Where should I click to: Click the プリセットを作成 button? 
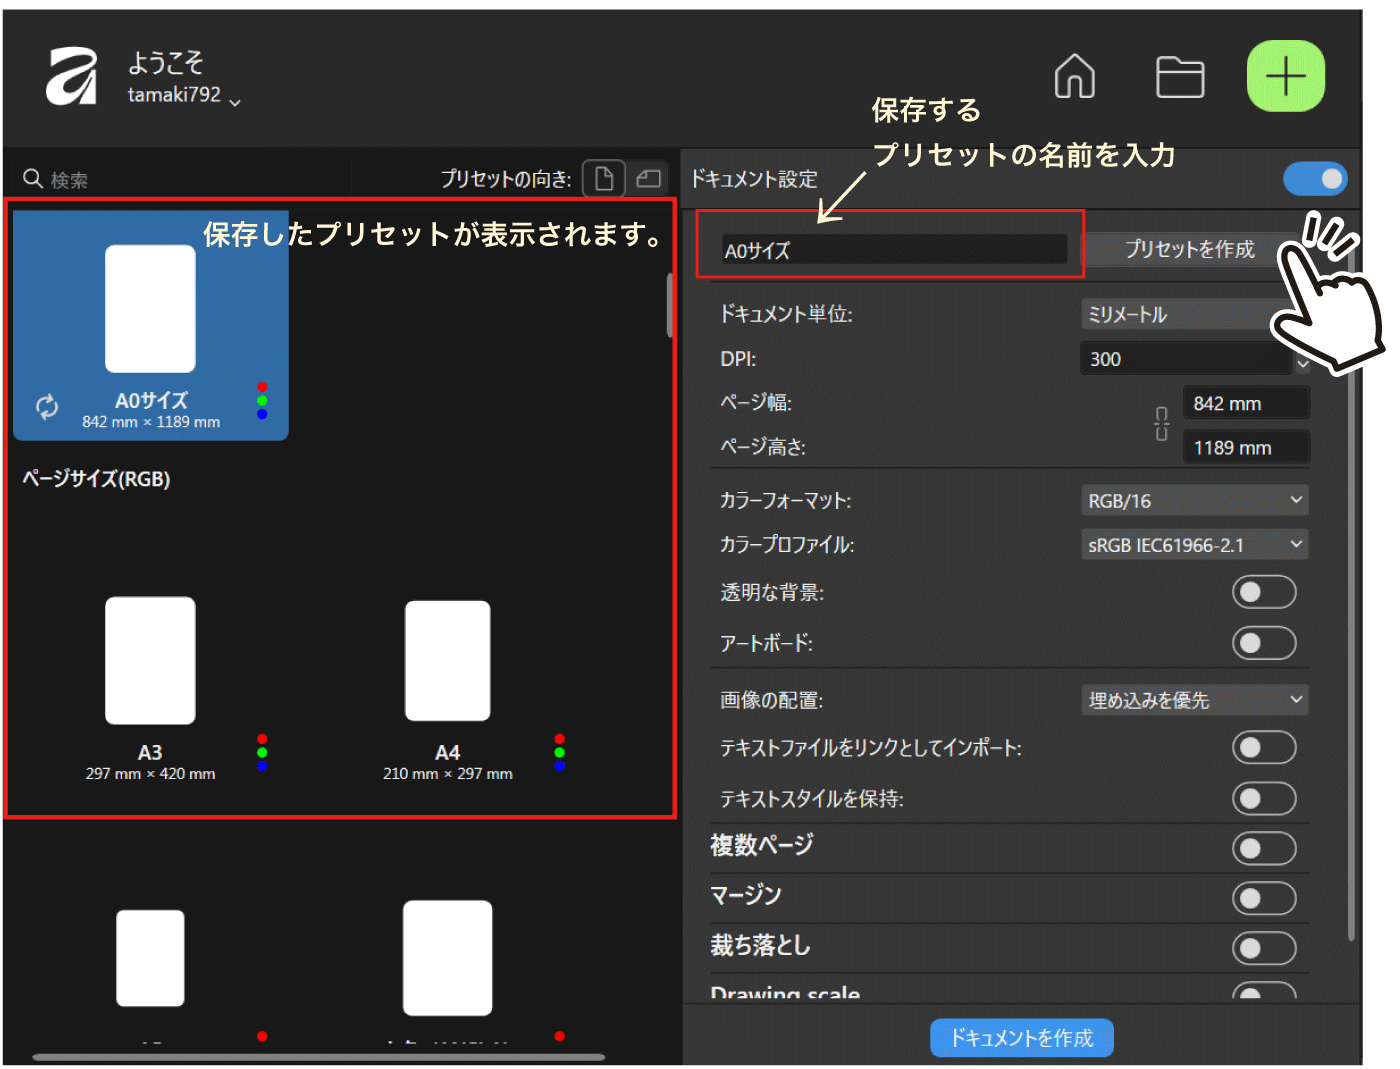click(x=1188, y=249)
